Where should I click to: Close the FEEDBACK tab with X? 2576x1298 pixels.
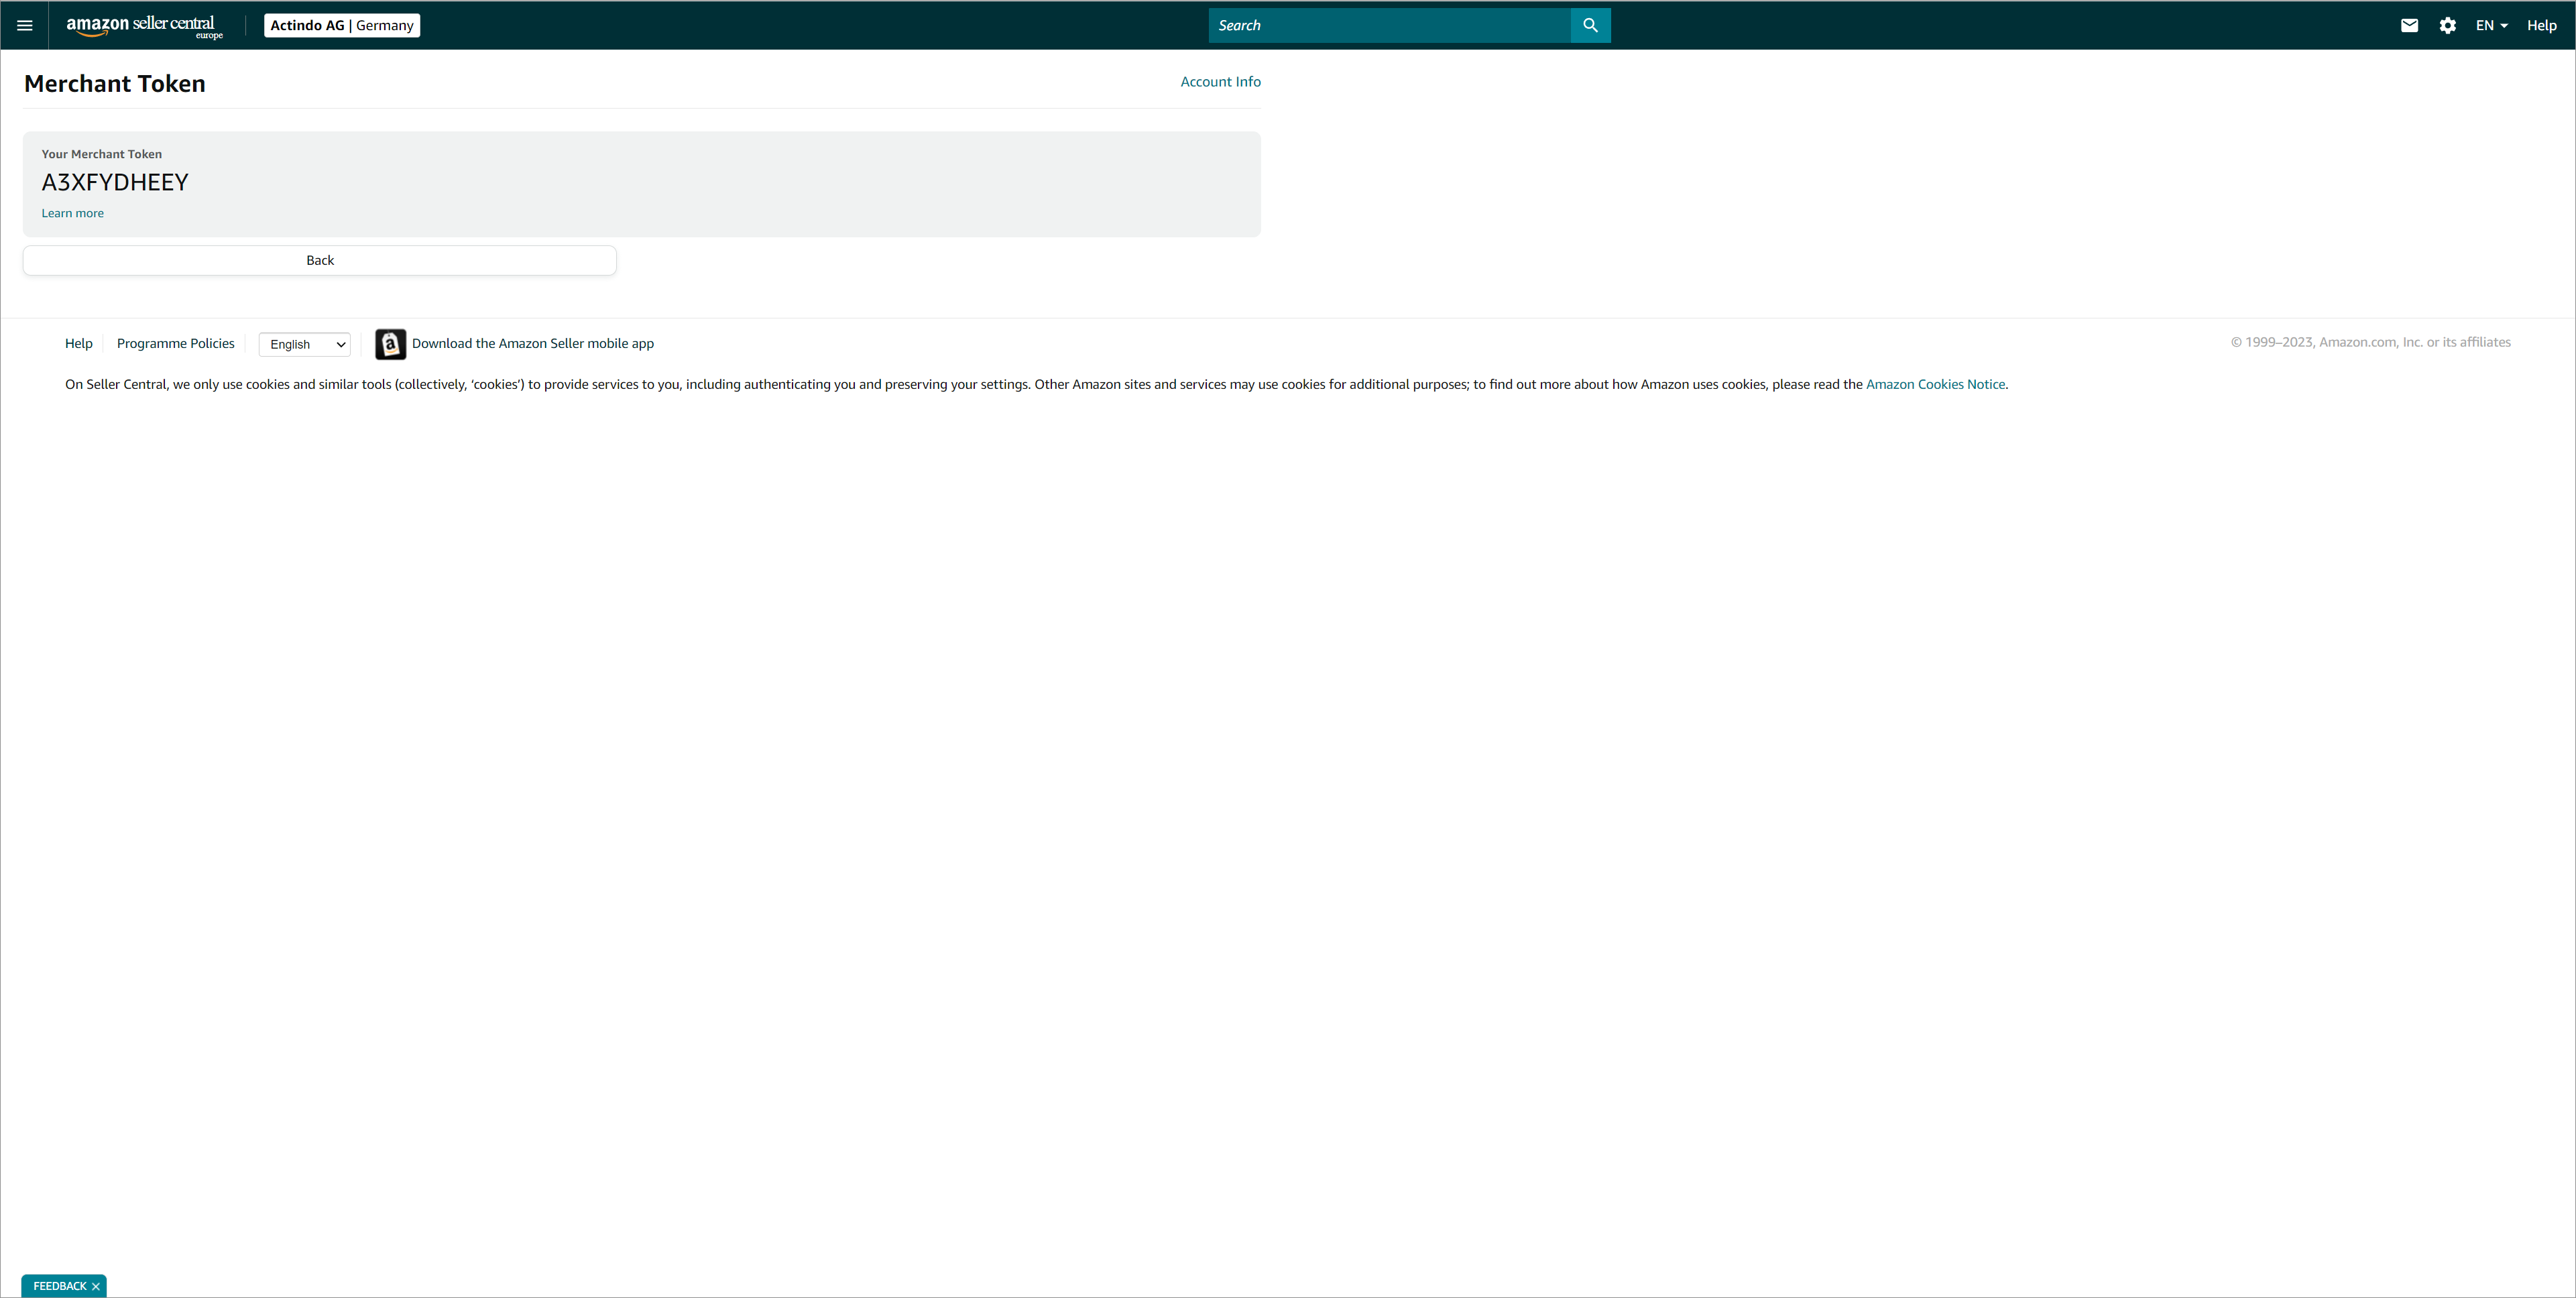pyautogui.click(x=96, y=1286)
